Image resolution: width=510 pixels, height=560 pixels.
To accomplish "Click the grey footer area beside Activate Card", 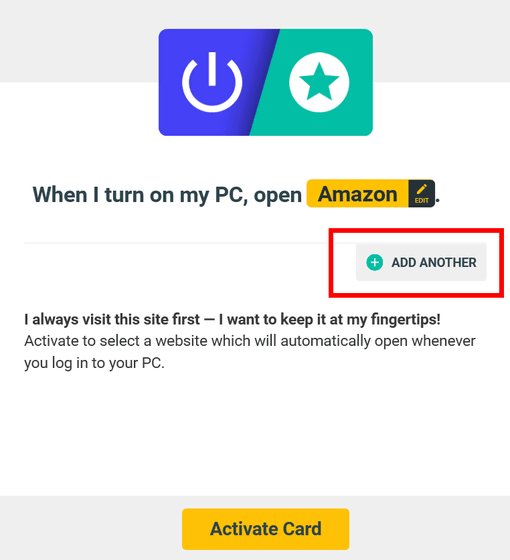I will (429, 528).
